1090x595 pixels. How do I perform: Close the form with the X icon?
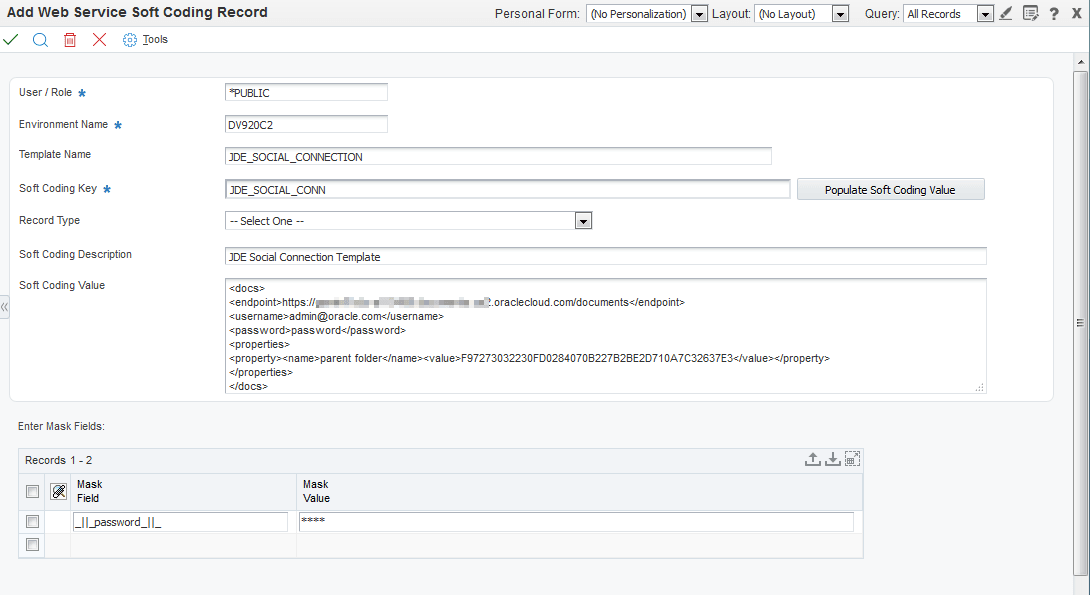(x=1076, y=13)
